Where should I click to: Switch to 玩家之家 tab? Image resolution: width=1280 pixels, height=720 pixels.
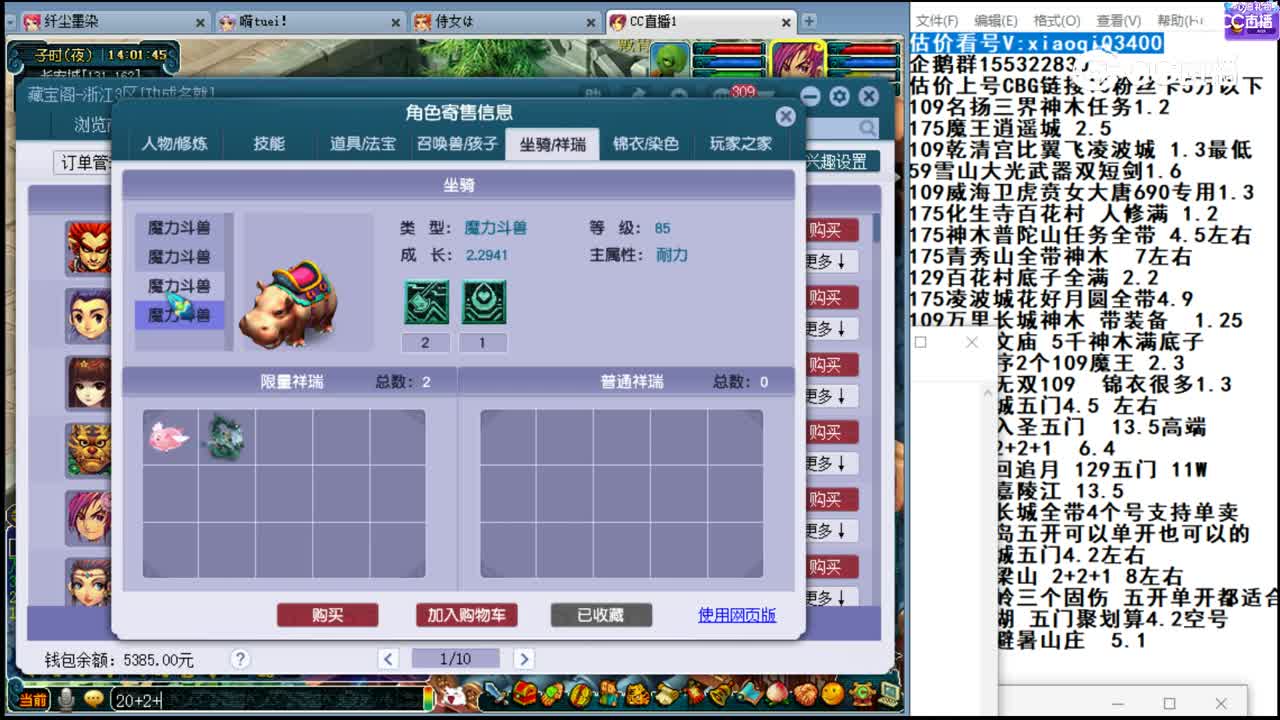coord(741,144)
